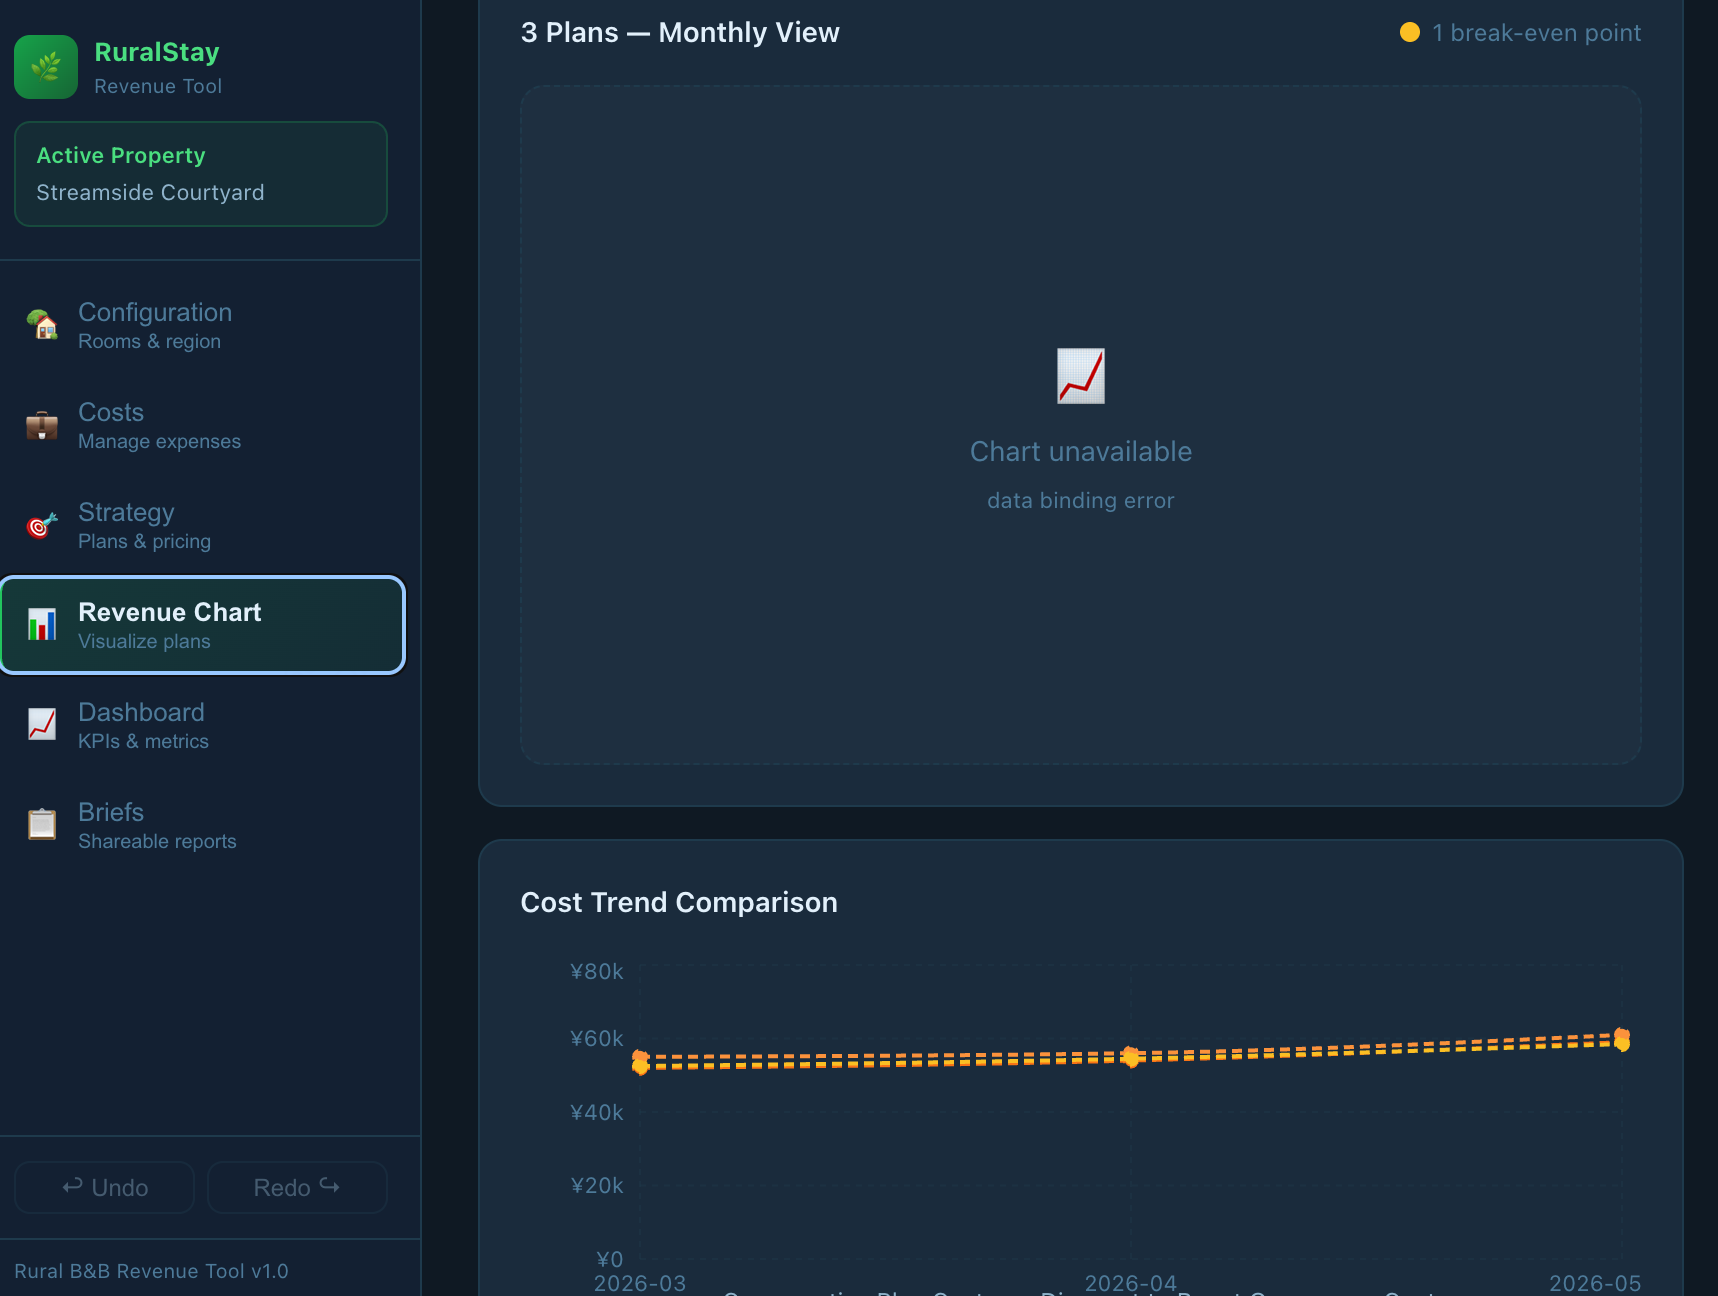The height and width of the screenshot is (1296, 1718).
Task: Click the Briefs clipboard icon
Action: click(x=42, y=825)
